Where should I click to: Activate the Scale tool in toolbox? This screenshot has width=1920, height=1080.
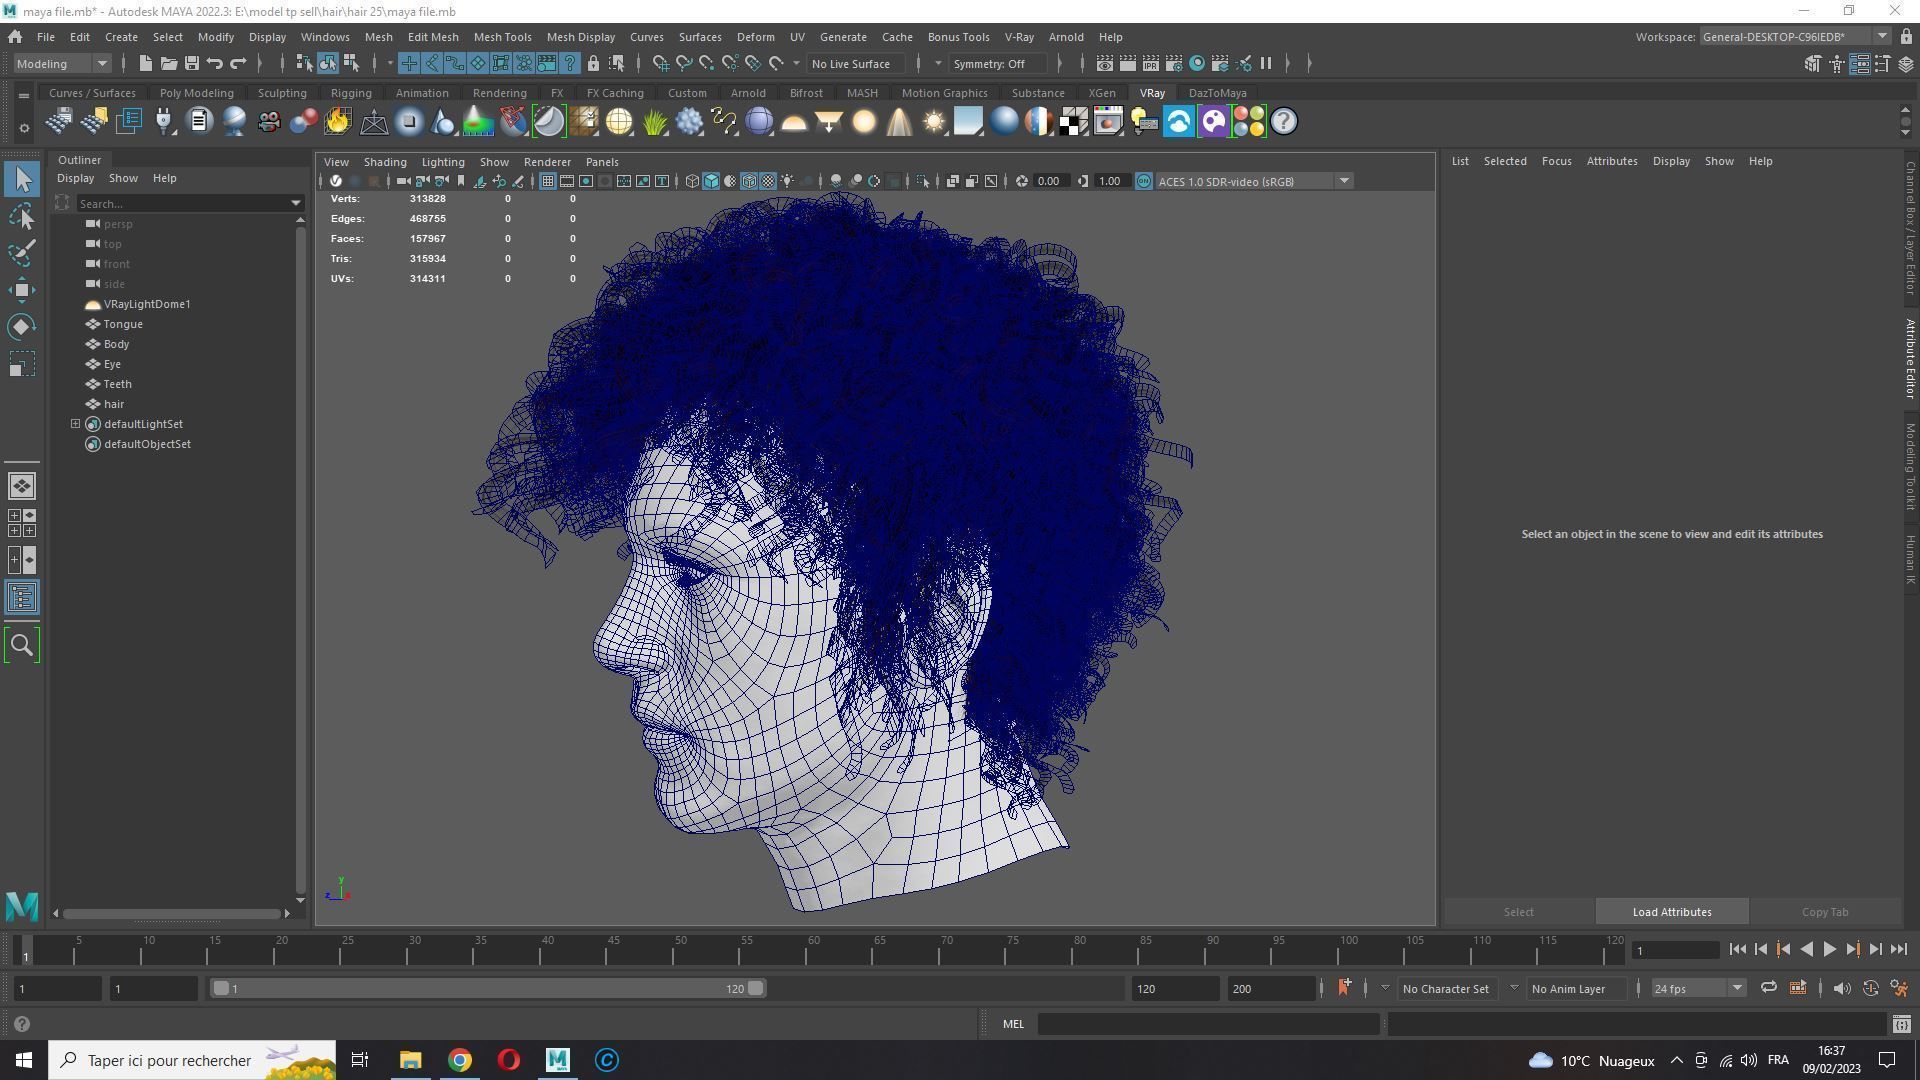pos(22,364)
